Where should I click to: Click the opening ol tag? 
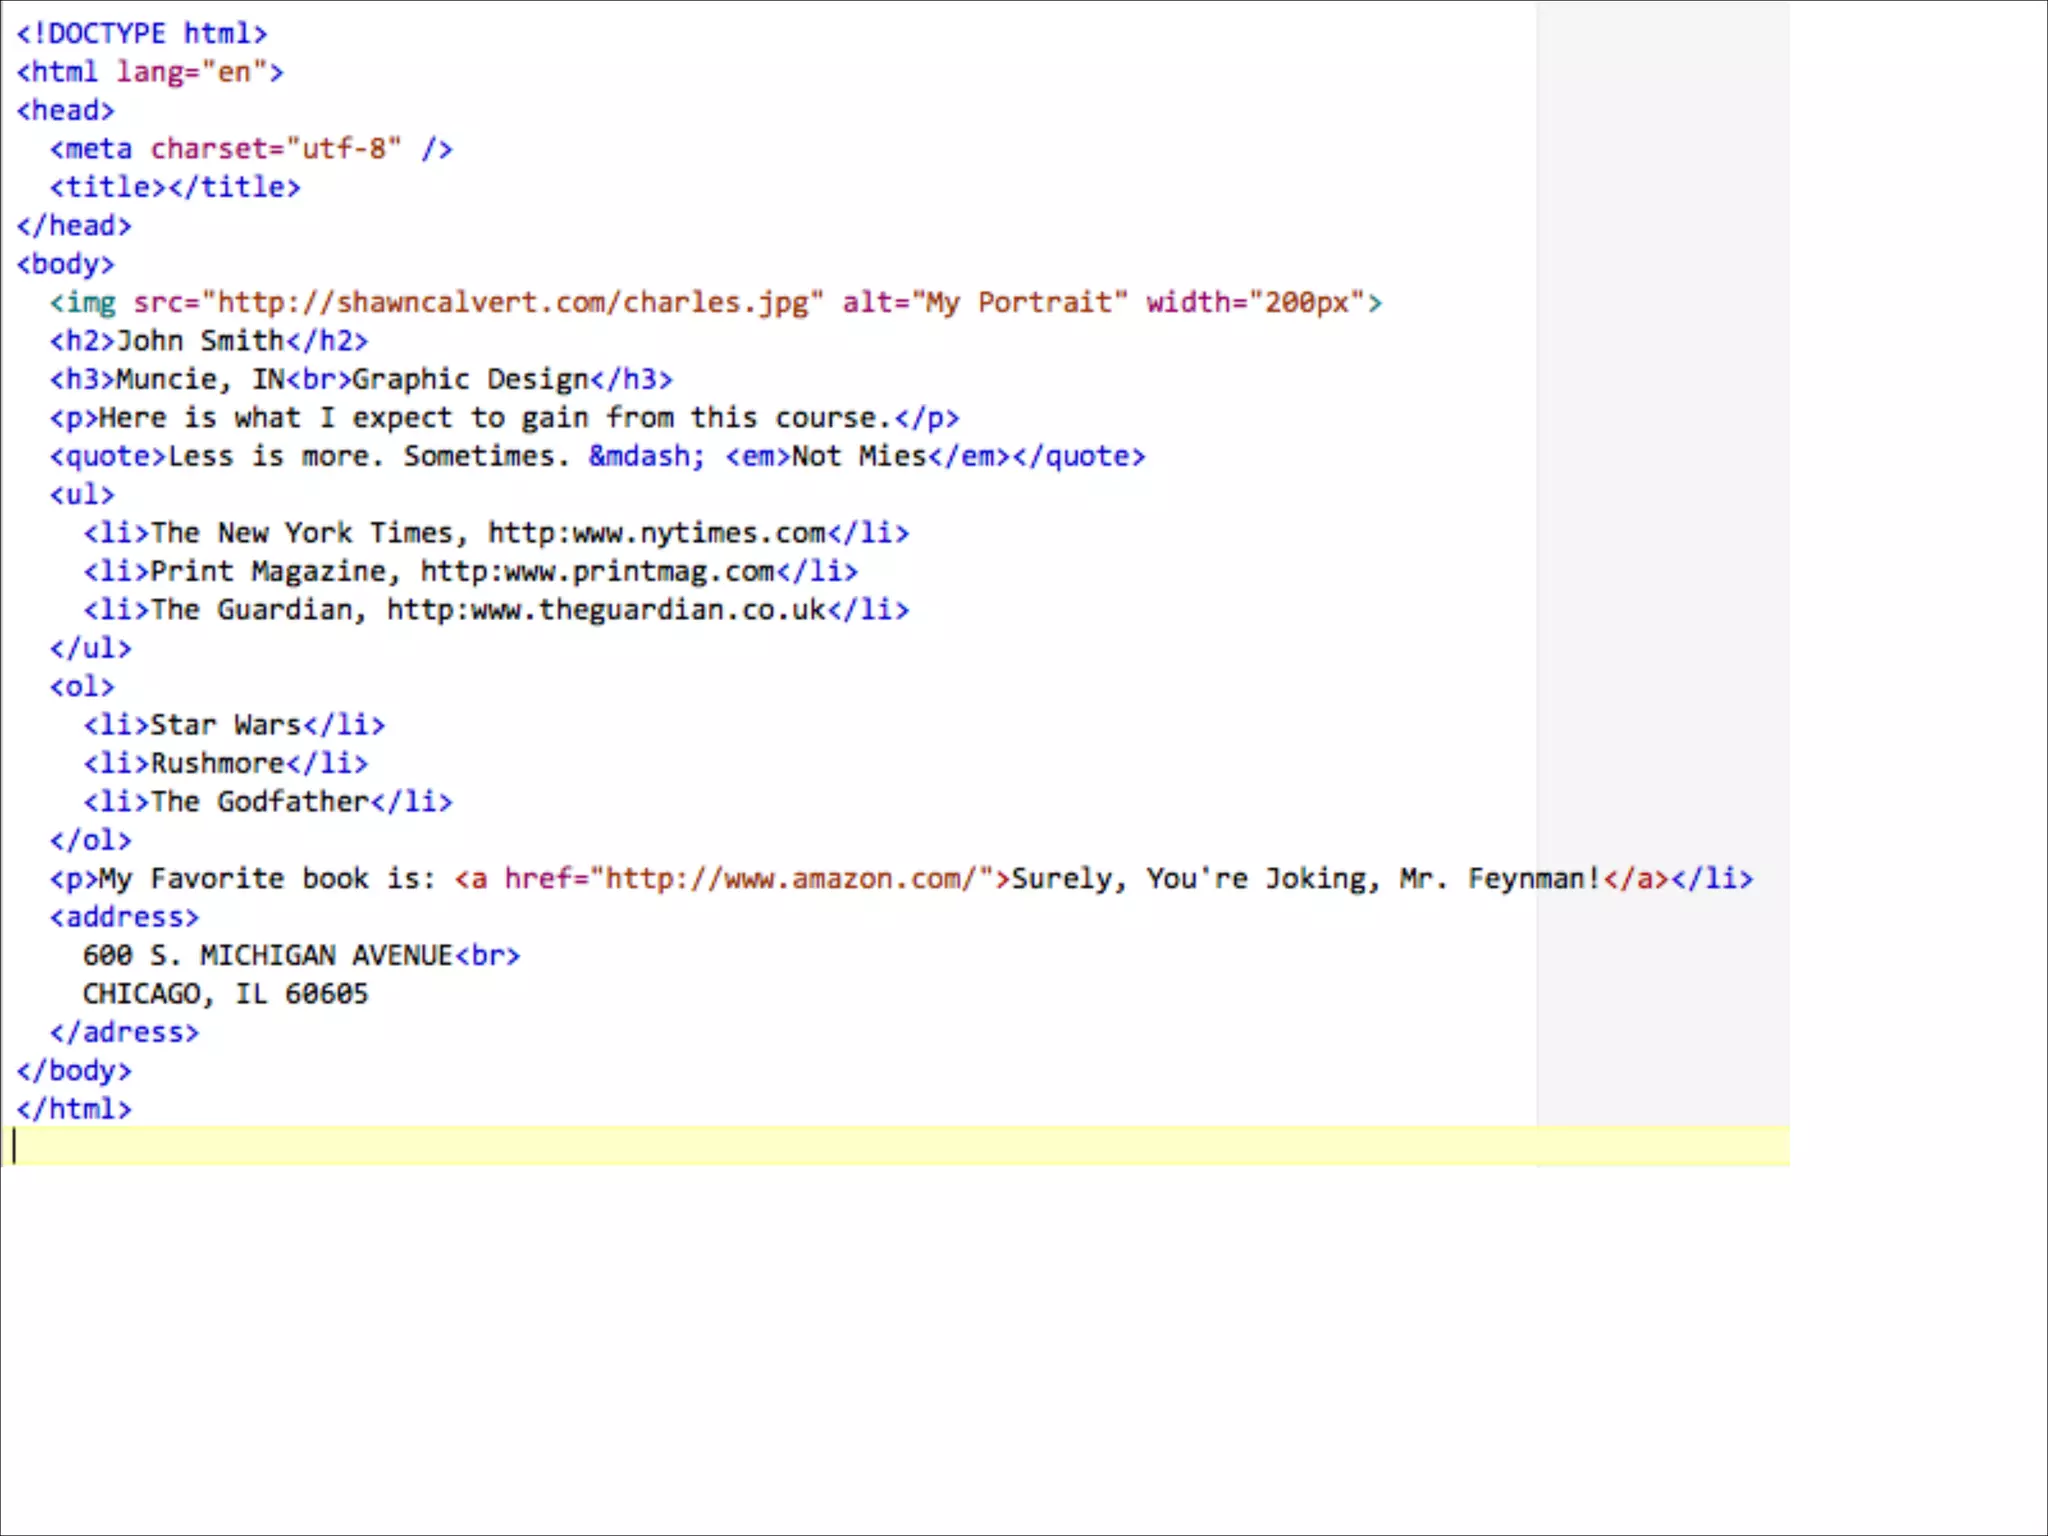pos(82,687)
